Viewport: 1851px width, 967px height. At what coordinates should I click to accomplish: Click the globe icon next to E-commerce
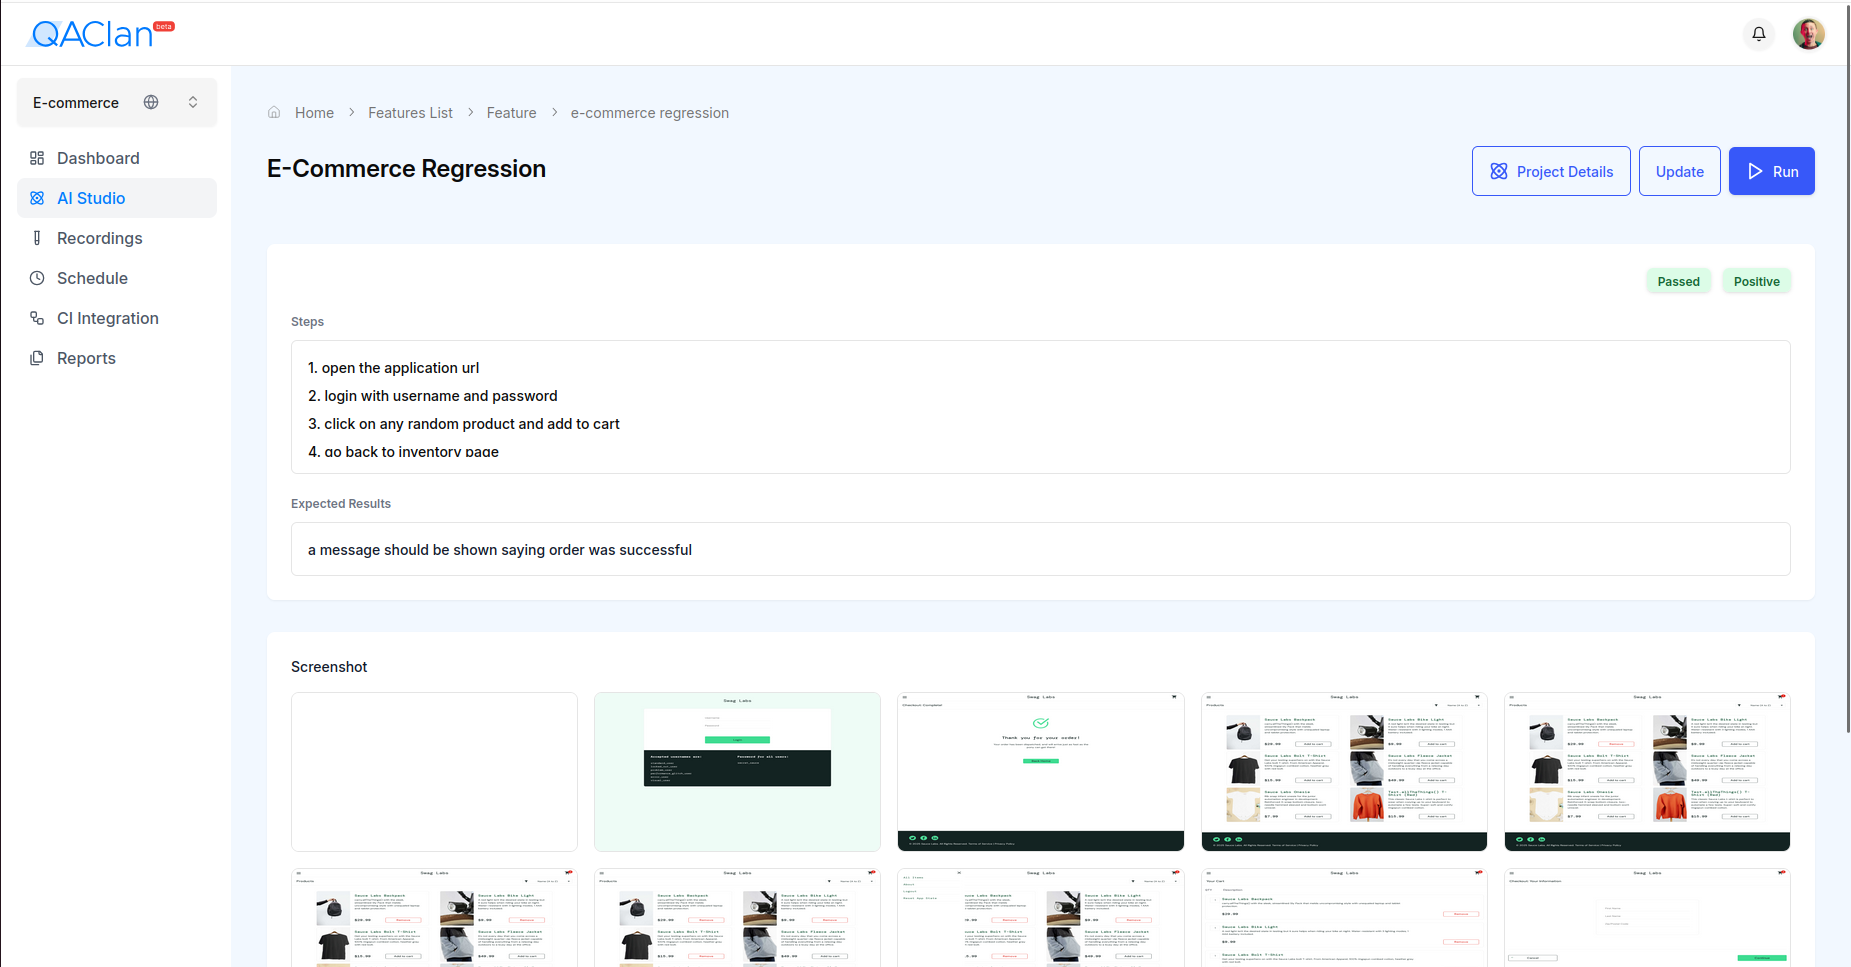[x=151, y=102]
